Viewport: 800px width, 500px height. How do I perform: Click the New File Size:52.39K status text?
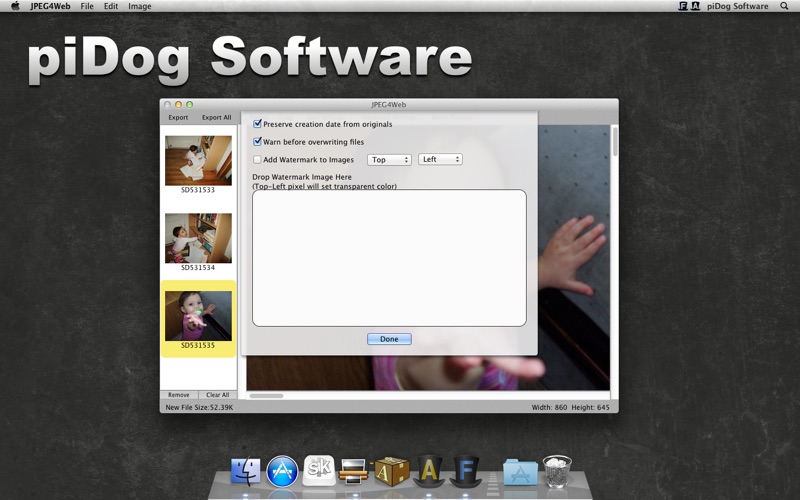click(199, 407)
